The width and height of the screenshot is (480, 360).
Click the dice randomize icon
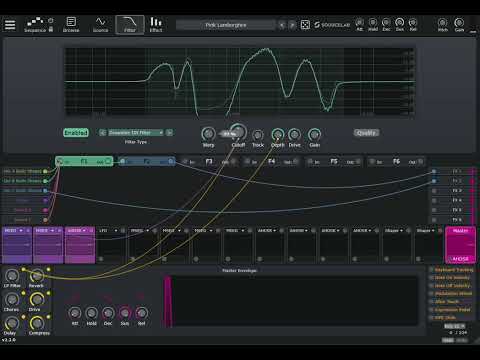305,25
